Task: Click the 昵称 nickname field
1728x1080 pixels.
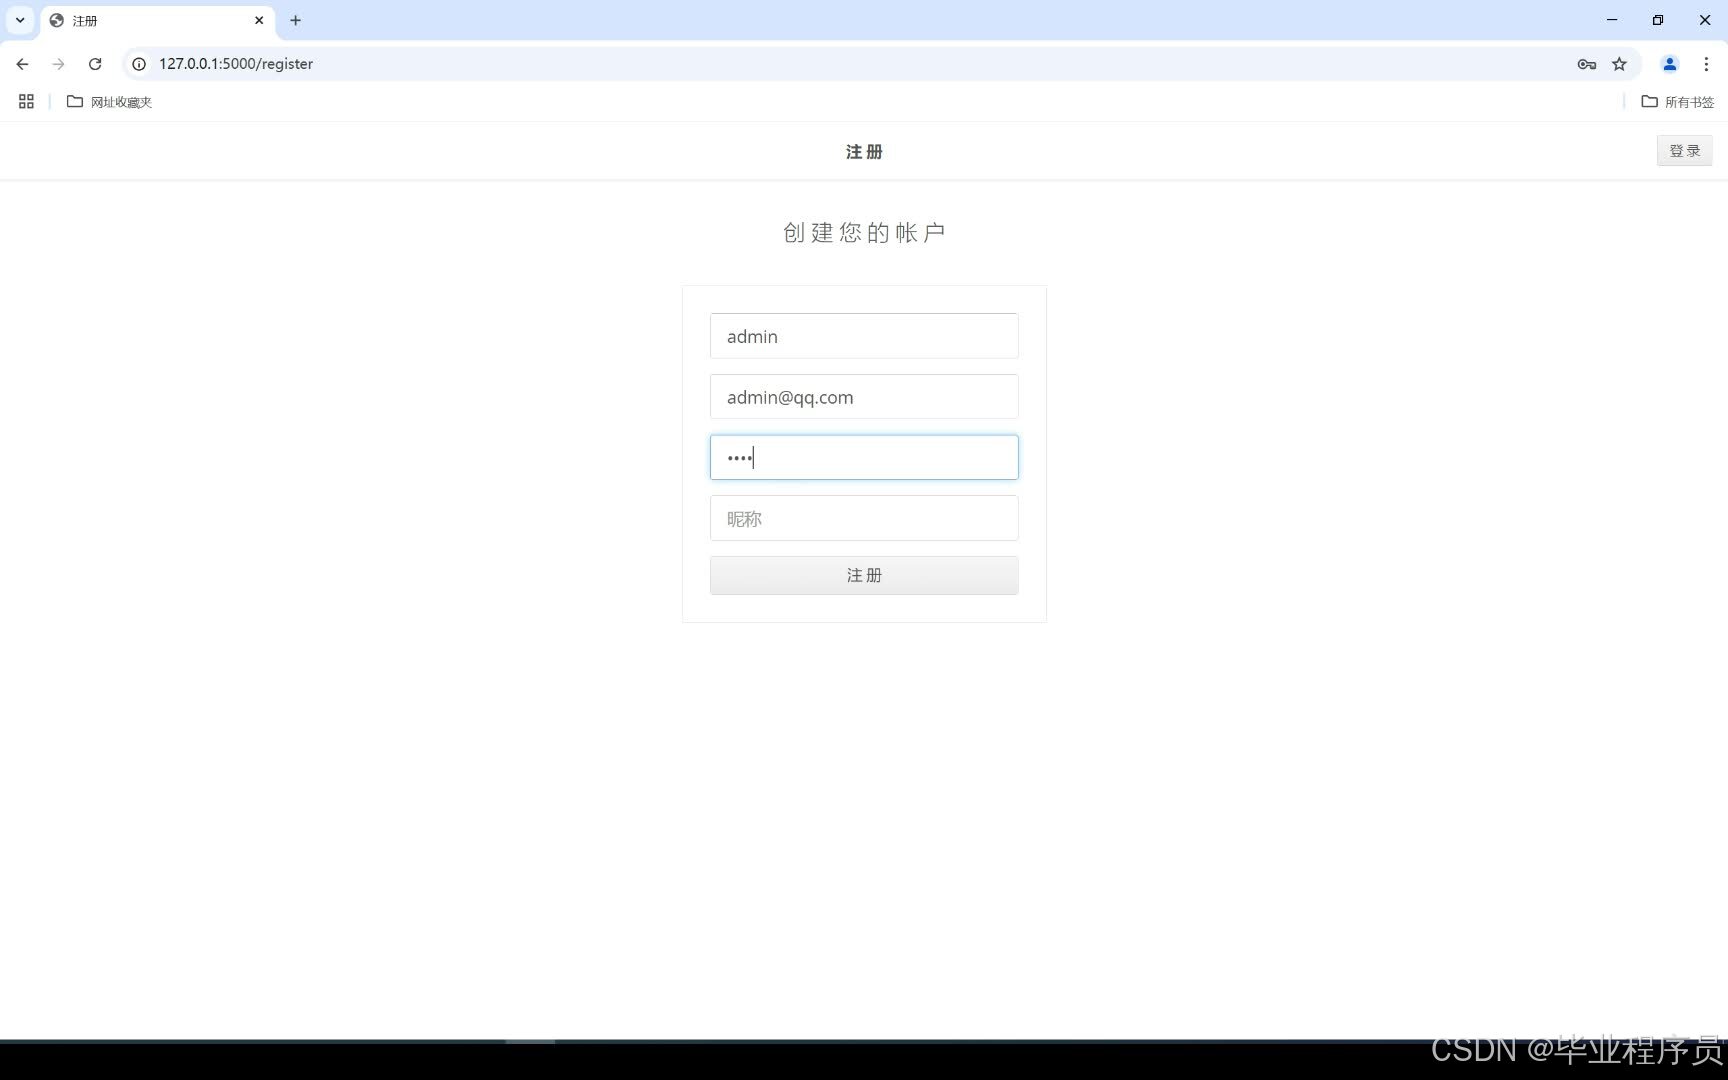Action: point(864,518)
